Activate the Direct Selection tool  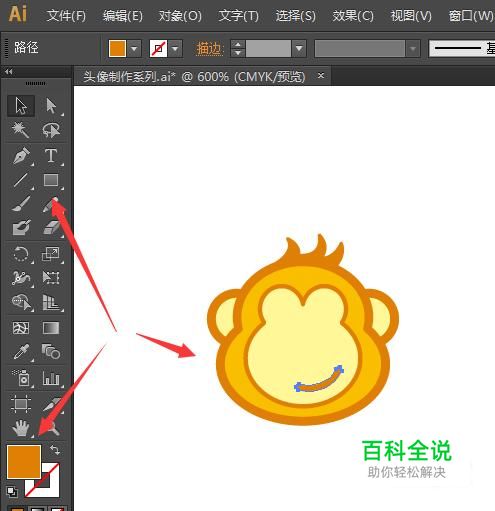pyautogui.click(x=51, y=106)
